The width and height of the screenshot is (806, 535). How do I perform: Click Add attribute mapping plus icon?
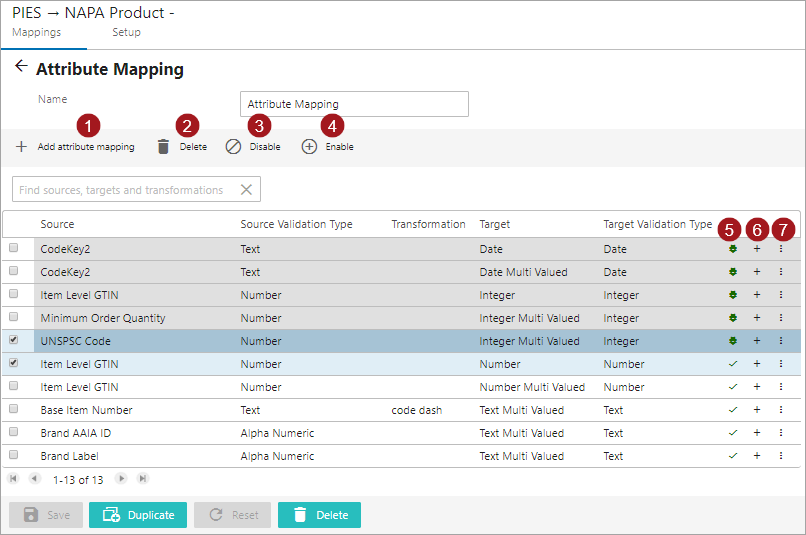21,146
